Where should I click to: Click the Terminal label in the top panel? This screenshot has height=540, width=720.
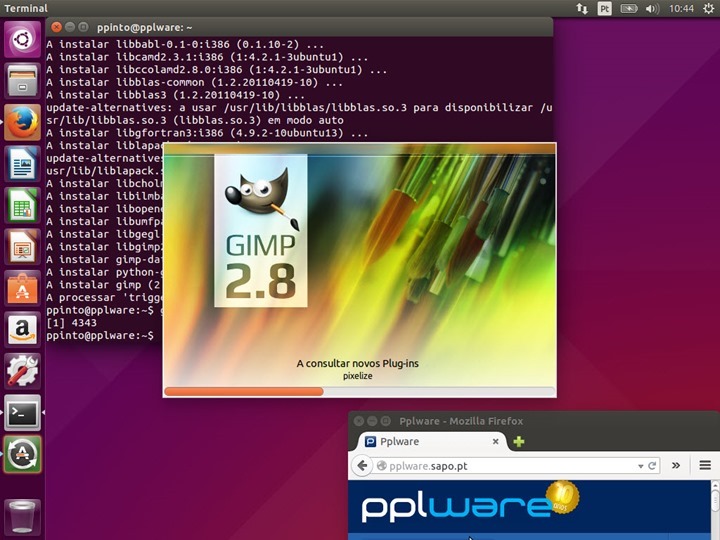click(x=26, y=8)
